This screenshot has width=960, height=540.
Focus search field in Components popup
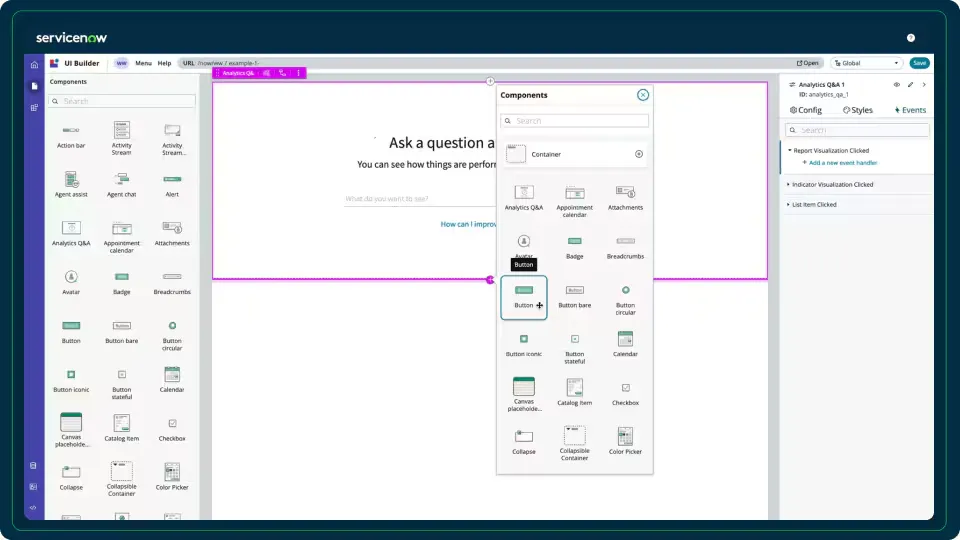point(574,121)
